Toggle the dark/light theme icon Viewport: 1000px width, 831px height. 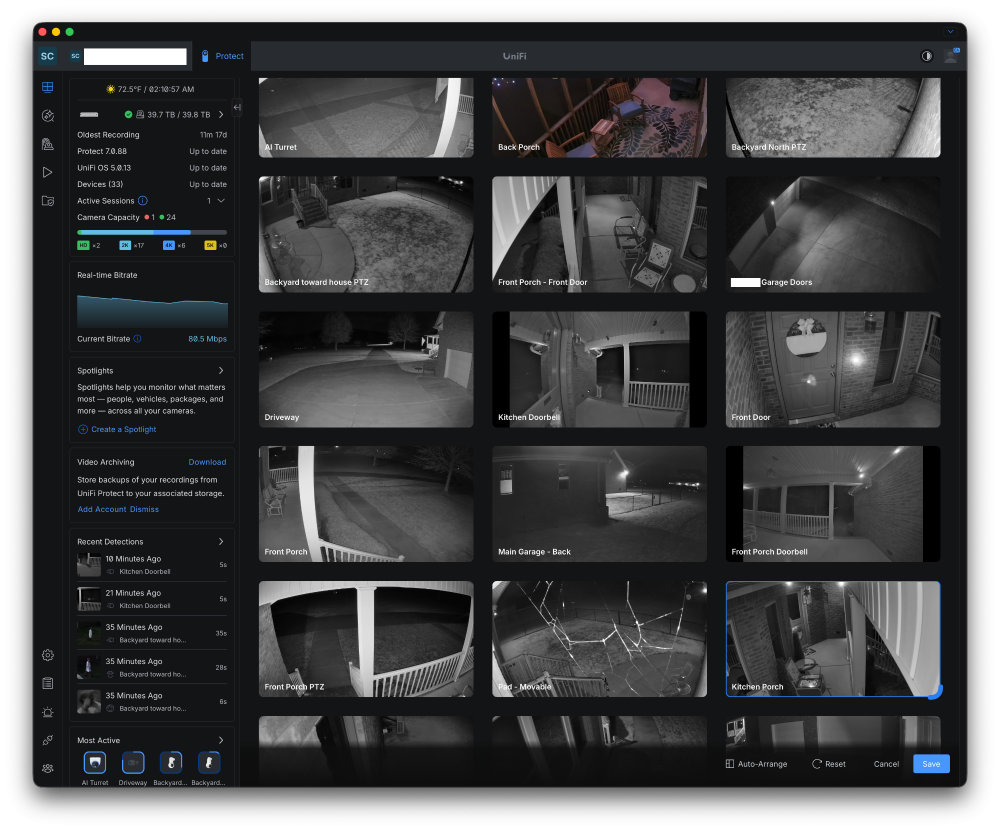click(x=926, y=56)
